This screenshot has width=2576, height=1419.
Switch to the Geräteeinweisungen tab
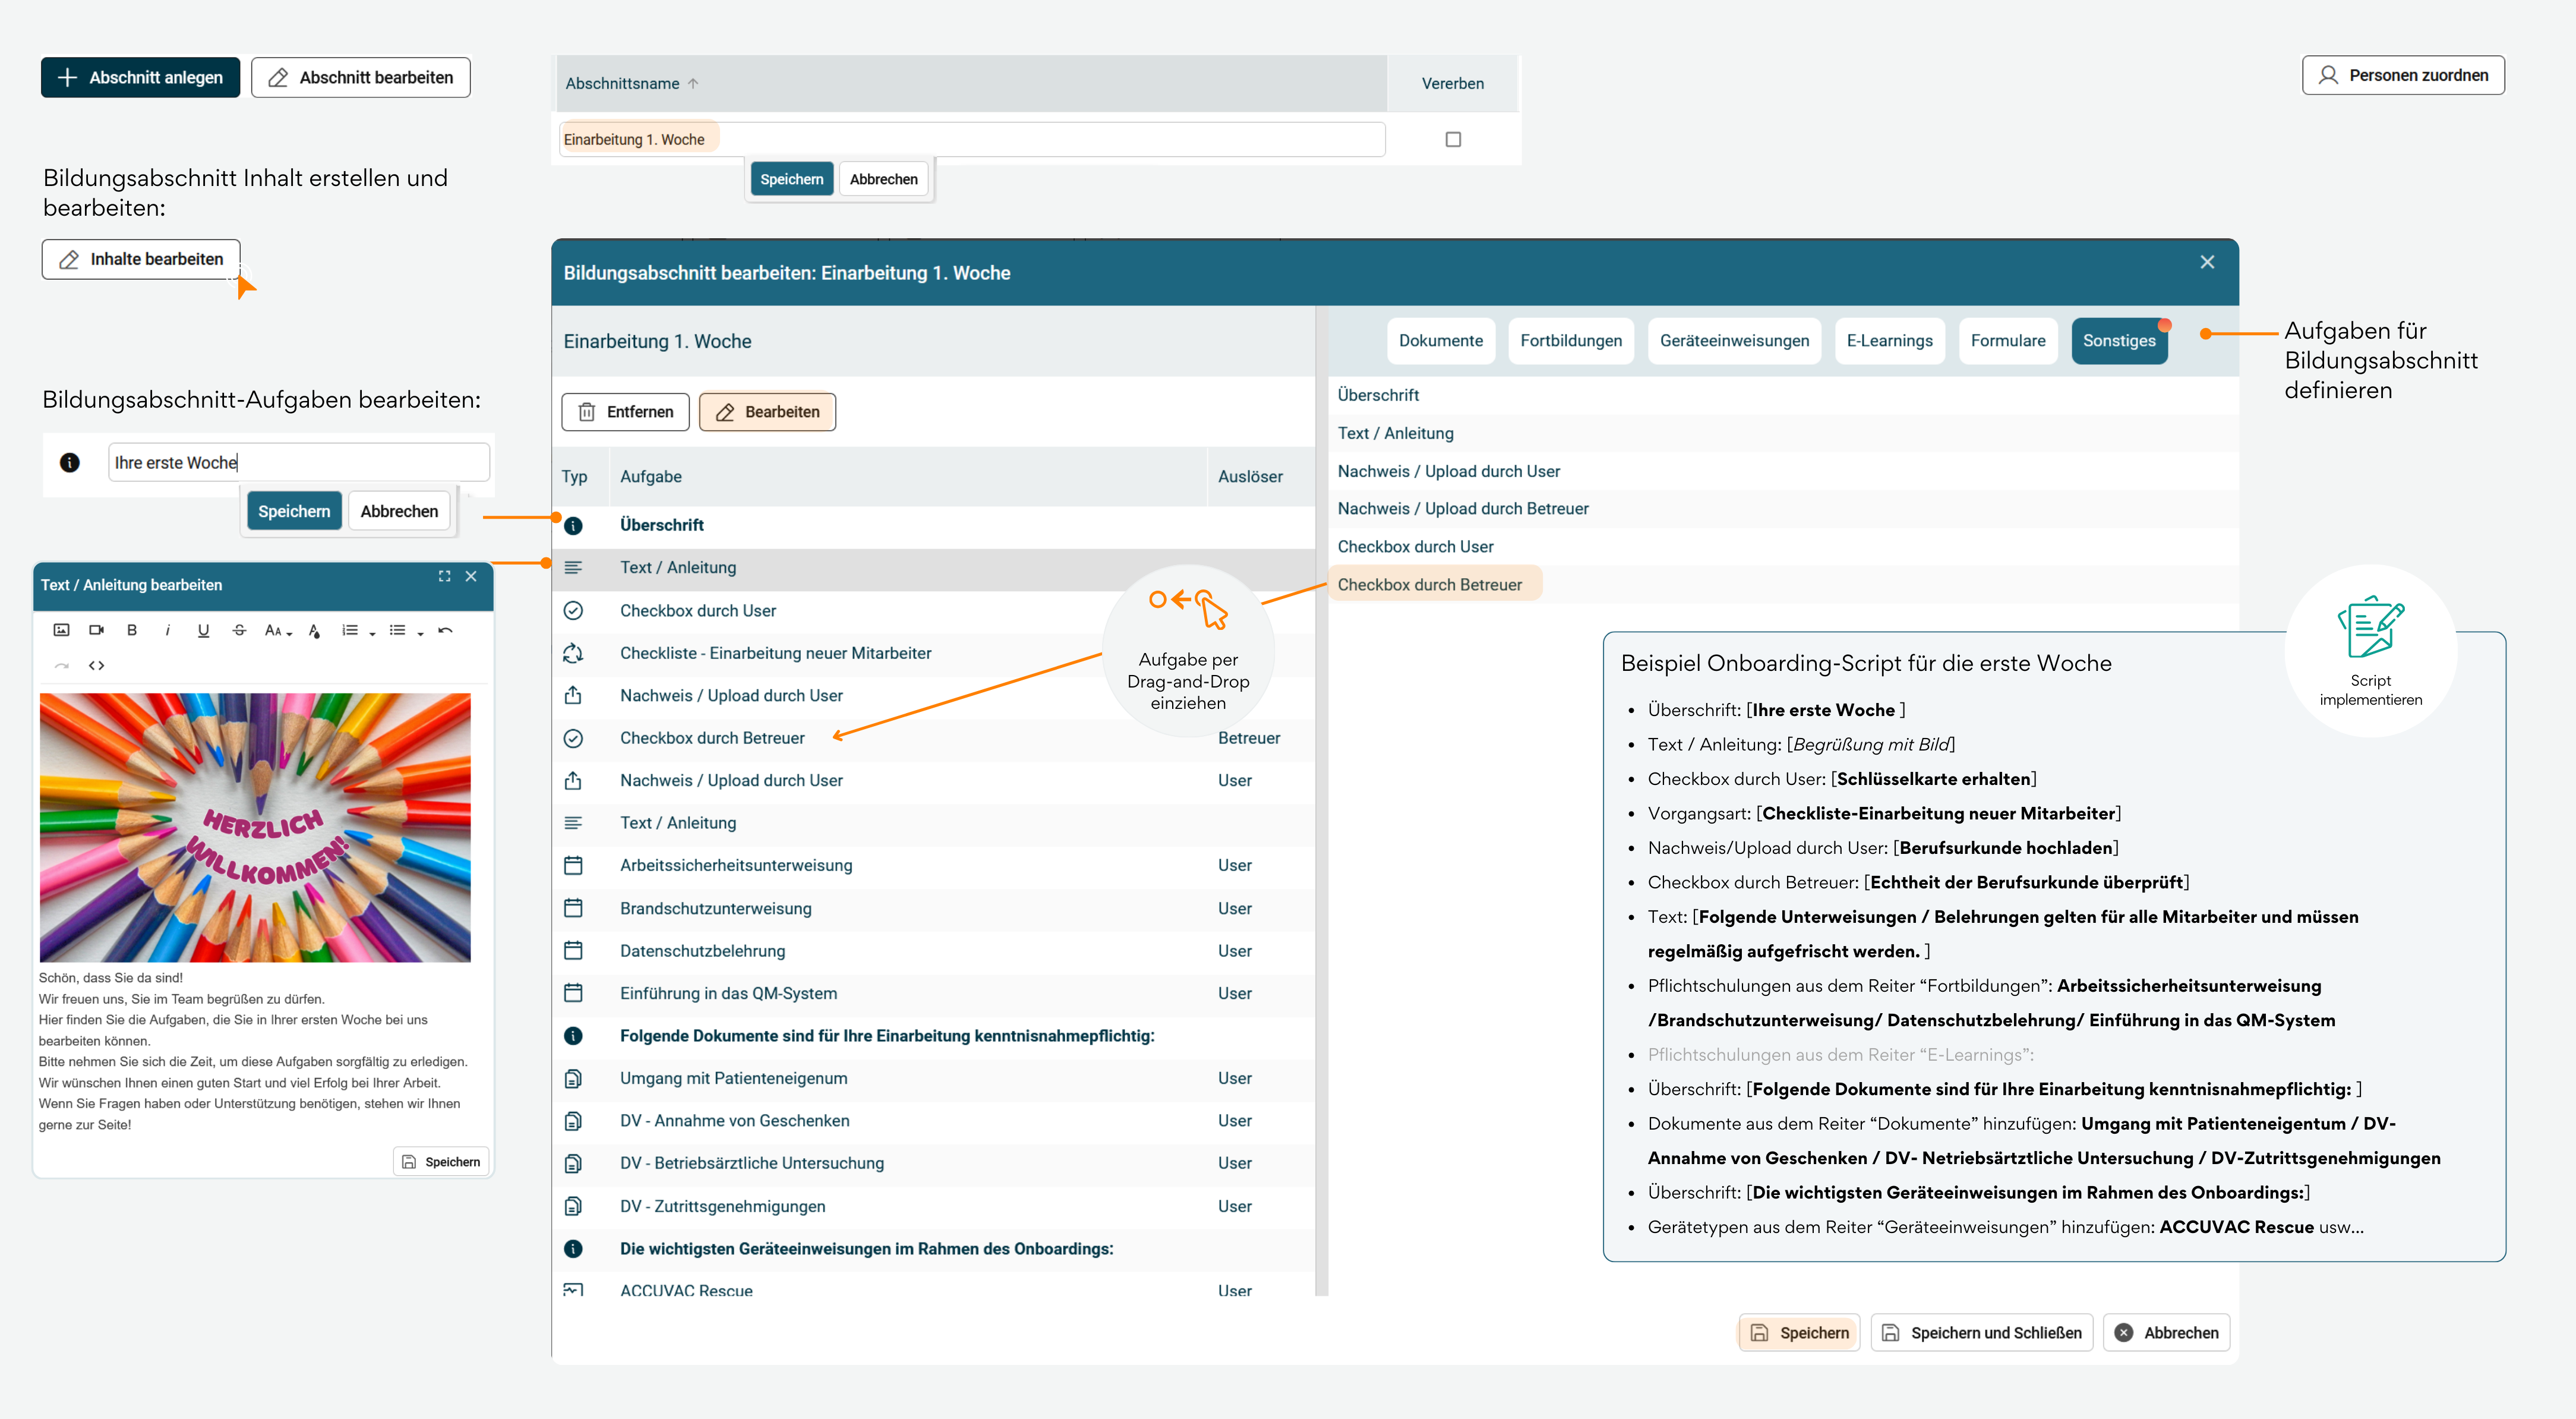[1734, 340]
